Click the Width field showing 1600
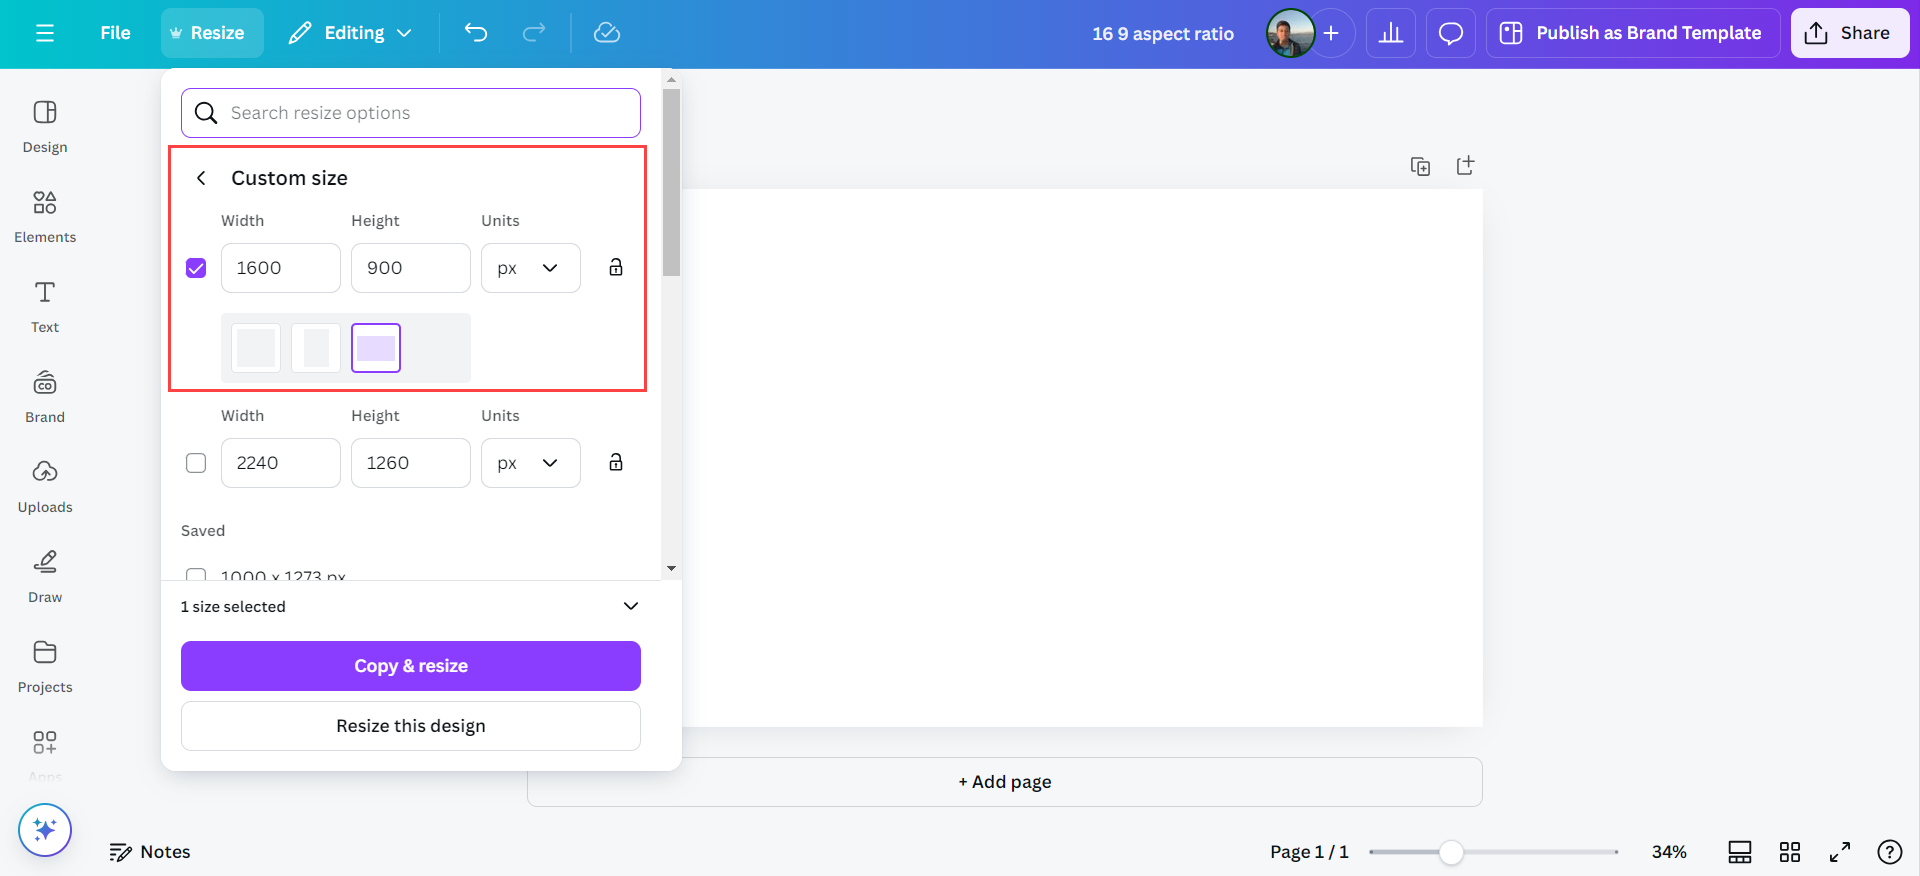The height and width of the screenshot is (876, 1920). point(281,268)
